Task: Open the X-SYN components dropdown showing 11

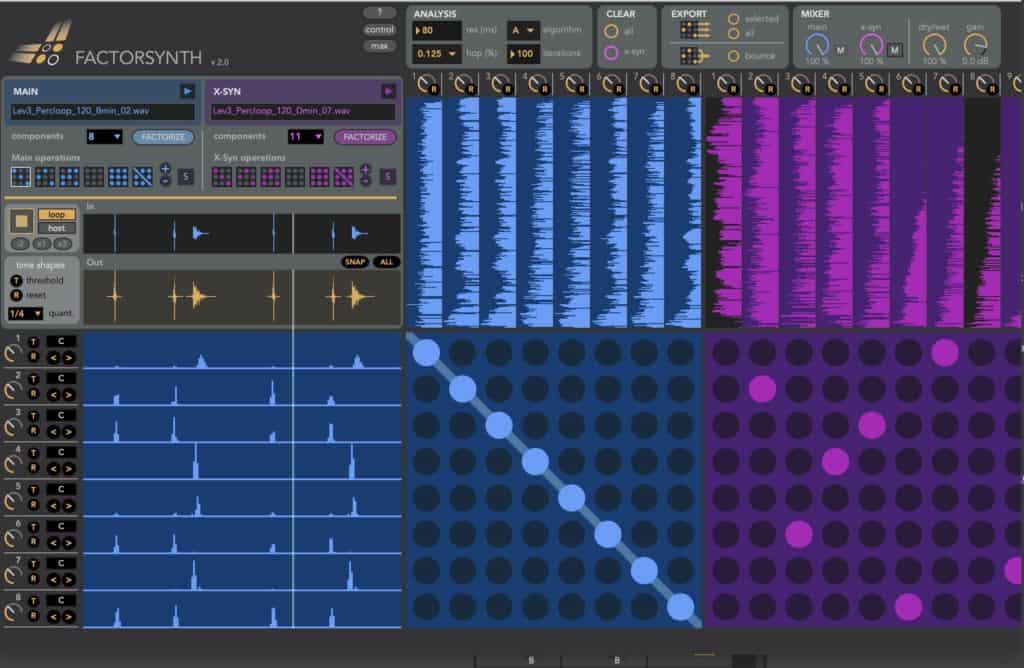Action: (x=305, y=136)
